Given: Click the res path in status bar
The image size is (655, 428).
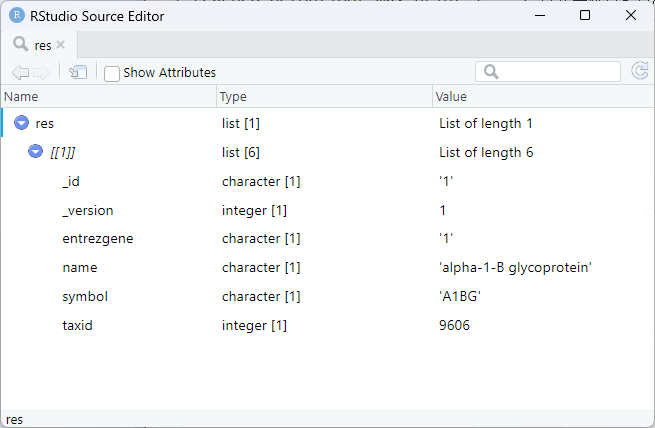Looking at the screenshot, I should tap(15, 420).
